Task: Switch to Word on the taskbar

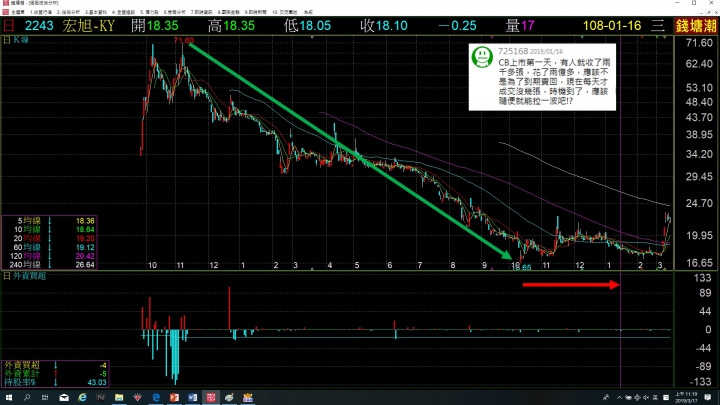Action: pos(192,397)
